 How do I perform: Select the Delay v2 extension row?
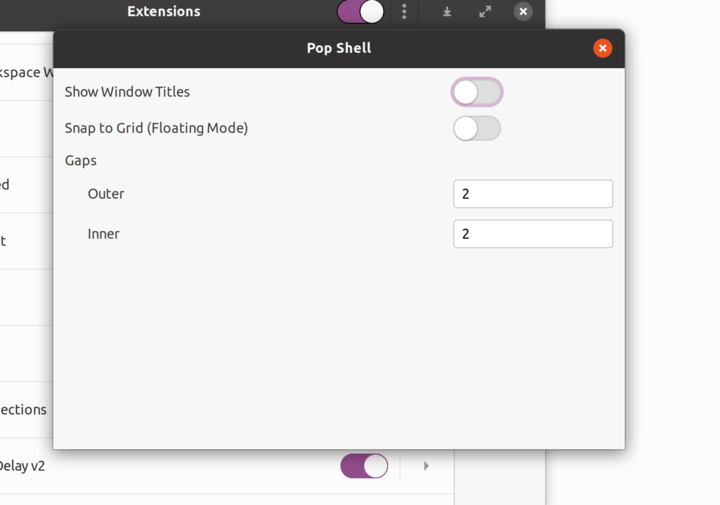(x=150, y=466)
